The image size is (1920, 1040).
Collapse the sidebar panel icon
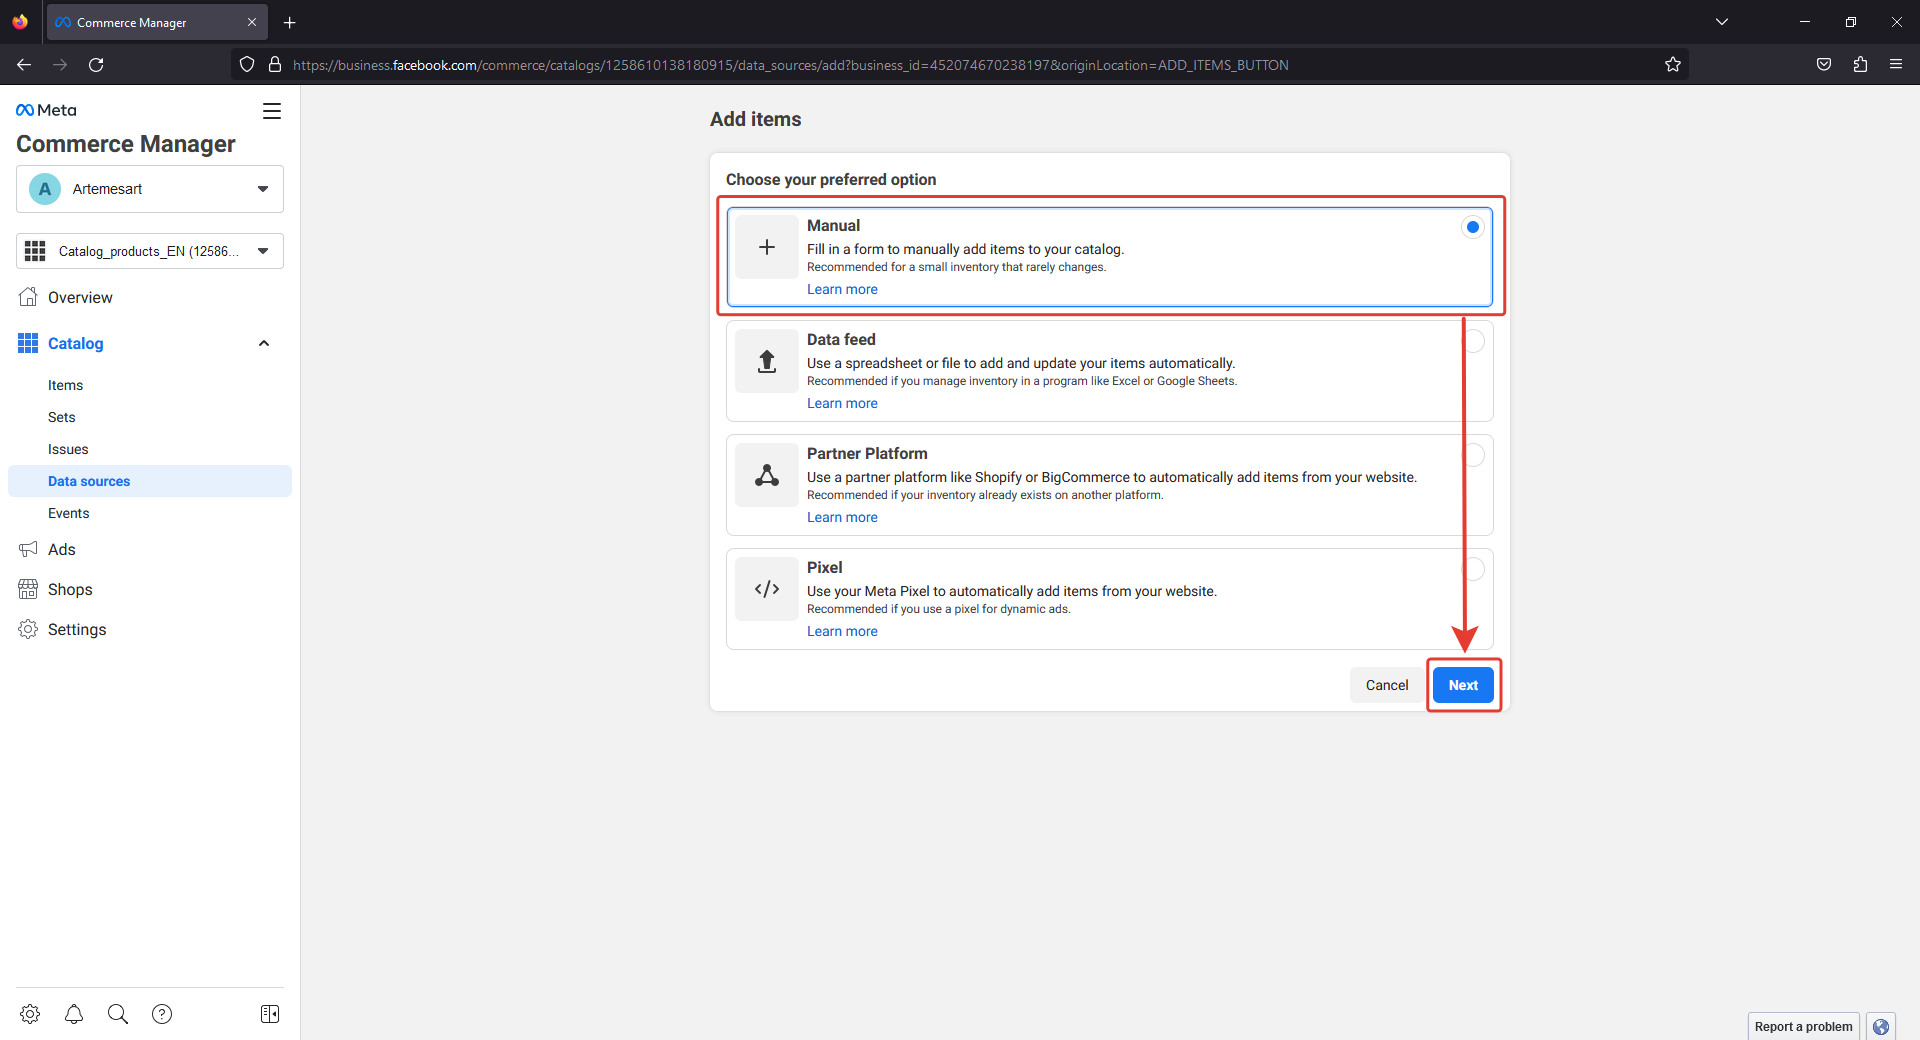(x=270, y=1014)
